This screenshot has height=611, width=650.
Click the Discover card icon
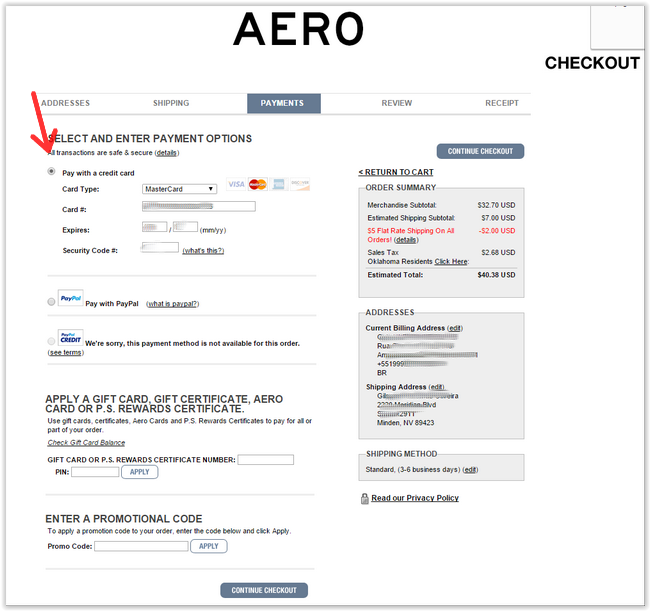[x=300, y=184]
